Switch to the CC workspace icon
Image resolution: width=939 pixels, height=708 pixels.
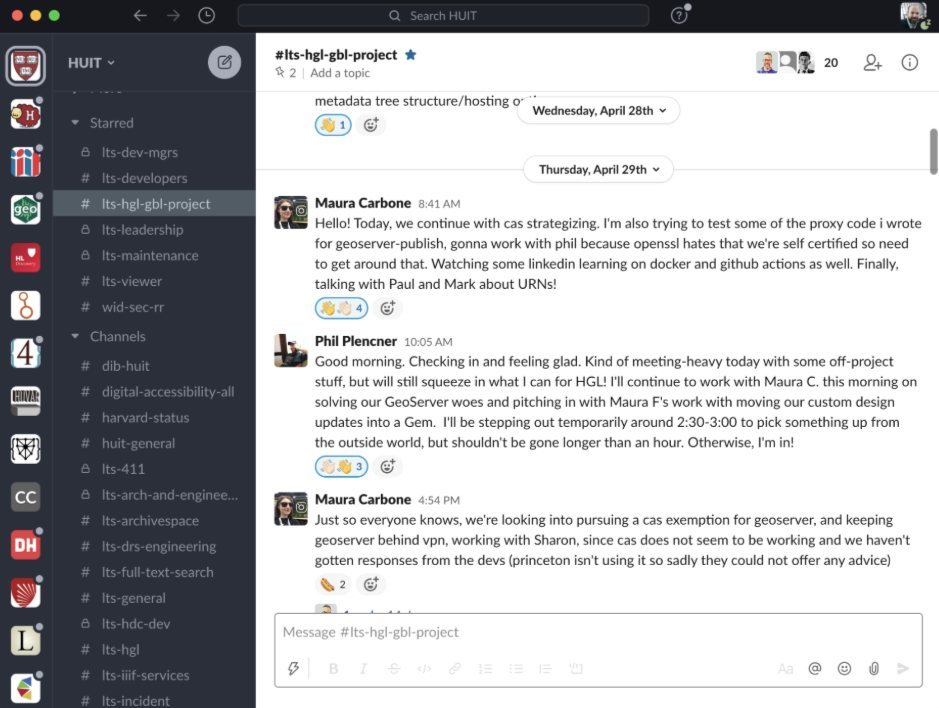(x=25, y=497)
